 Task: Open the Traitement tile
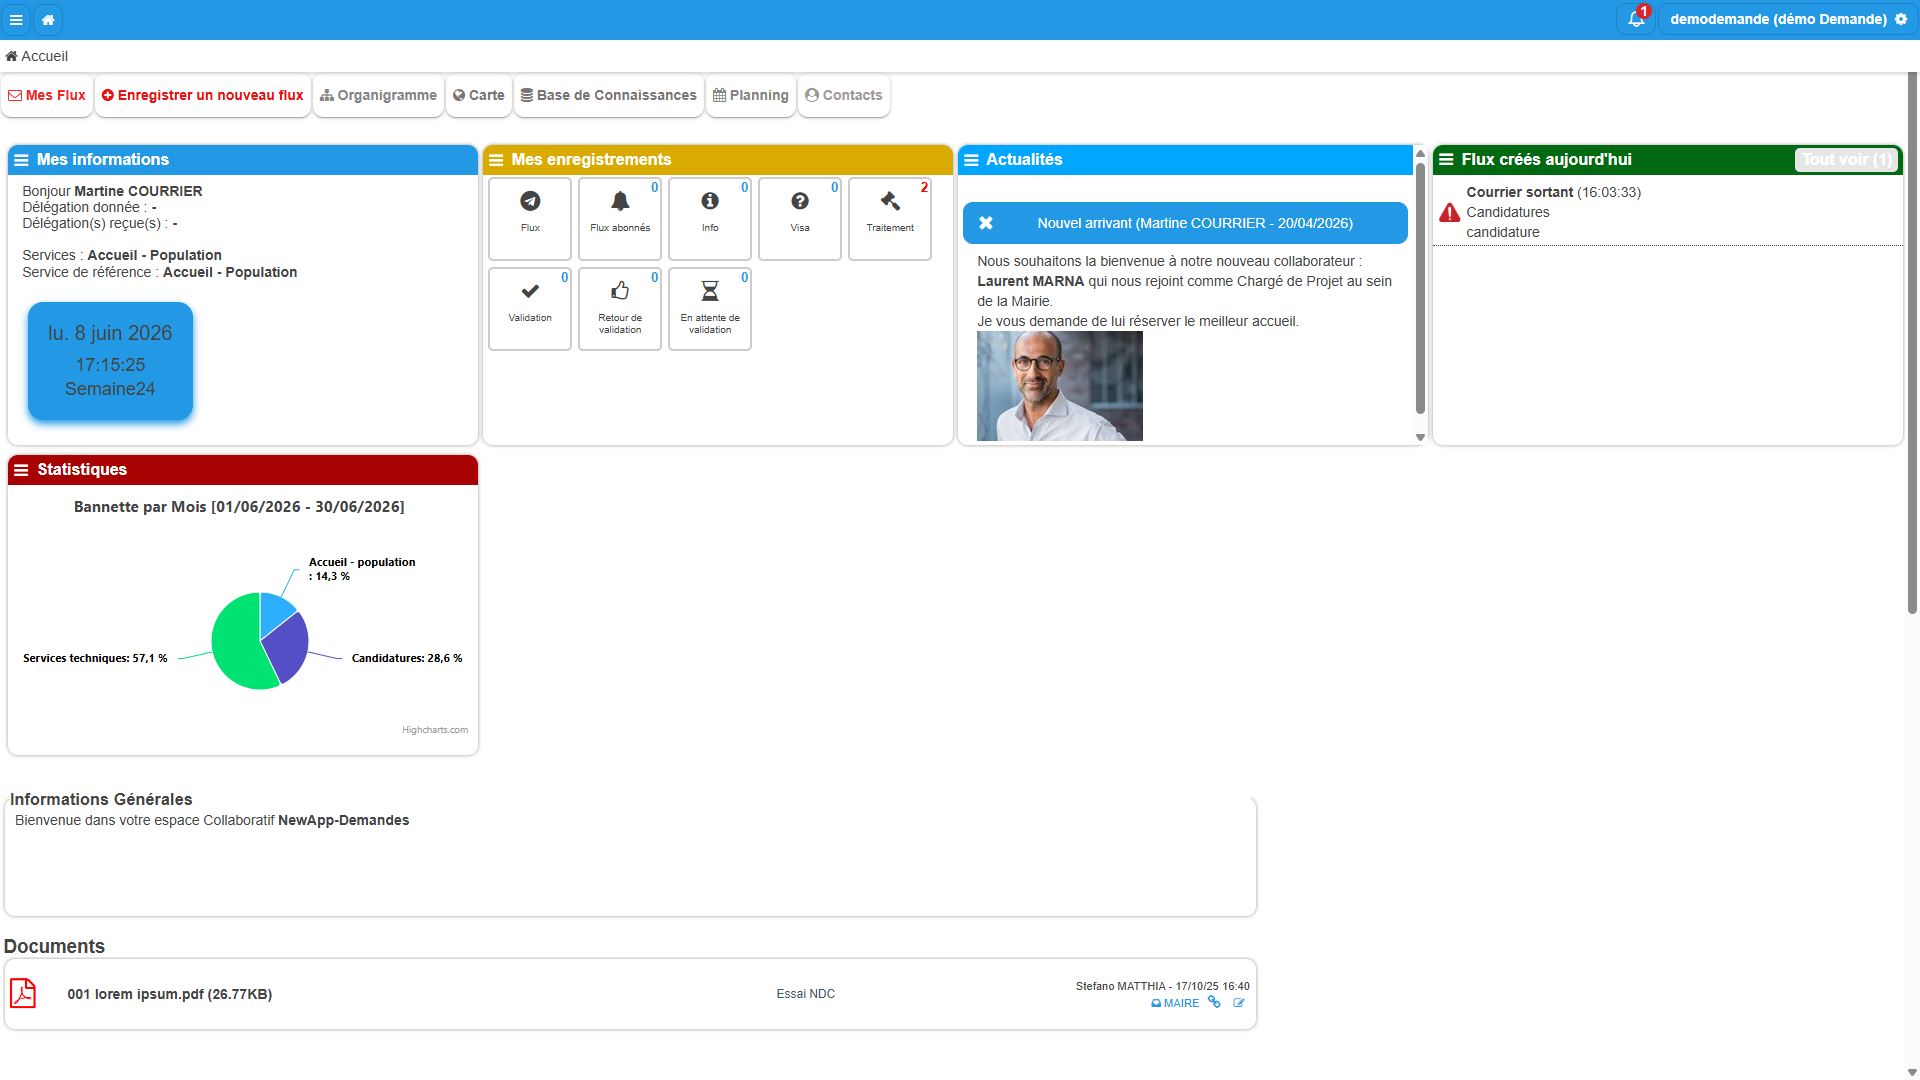click(x=890, y=219)
